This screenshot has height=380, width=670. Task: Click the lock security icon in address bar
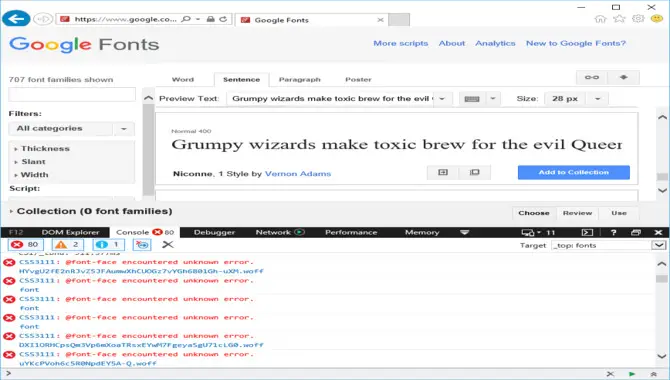210,19
